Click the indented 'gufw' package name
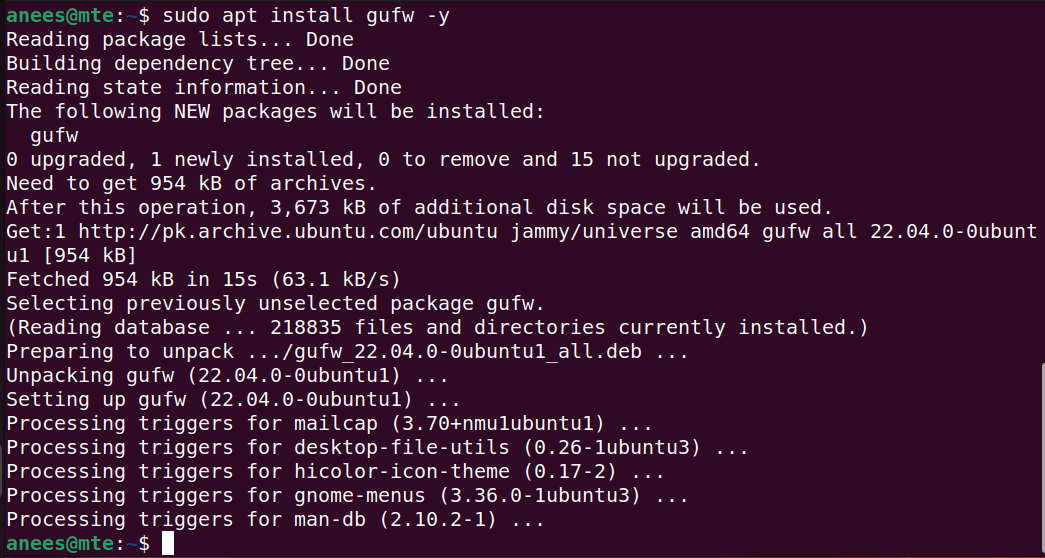The height and width of the screenshot is (558, 1045). point(54,135)
